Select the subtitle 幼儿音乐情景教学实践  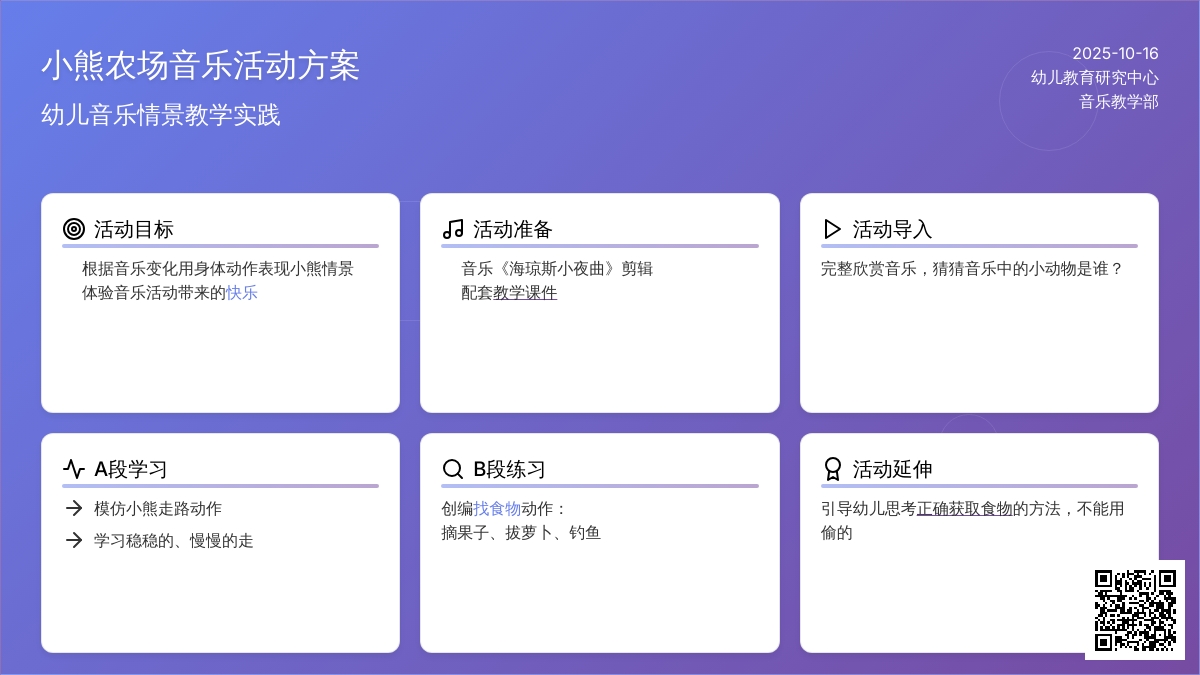tap(160, 115)
